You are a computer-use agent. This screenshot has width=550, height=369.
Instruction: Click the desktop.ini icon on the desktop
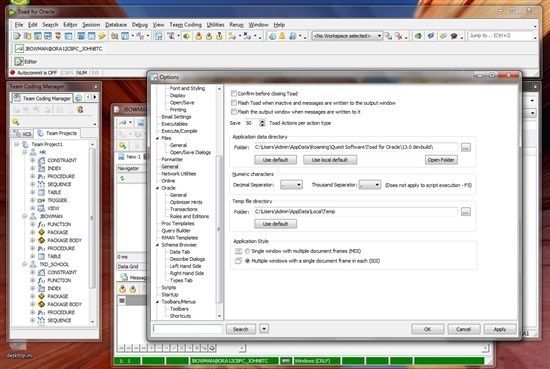click(17, 345)
